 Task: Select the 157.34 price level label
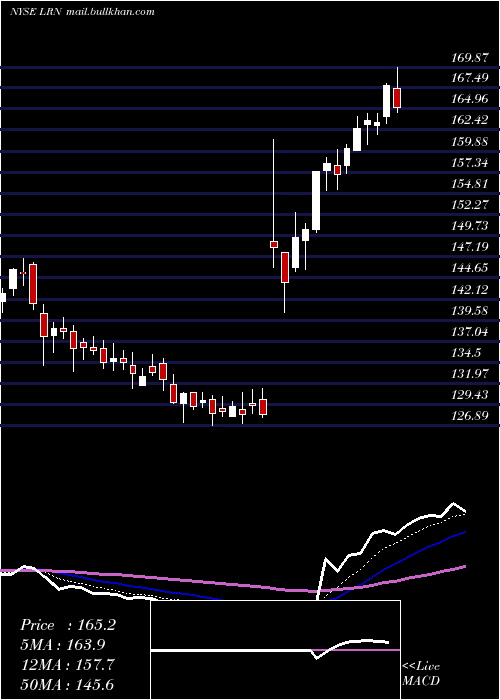[469, 162]
